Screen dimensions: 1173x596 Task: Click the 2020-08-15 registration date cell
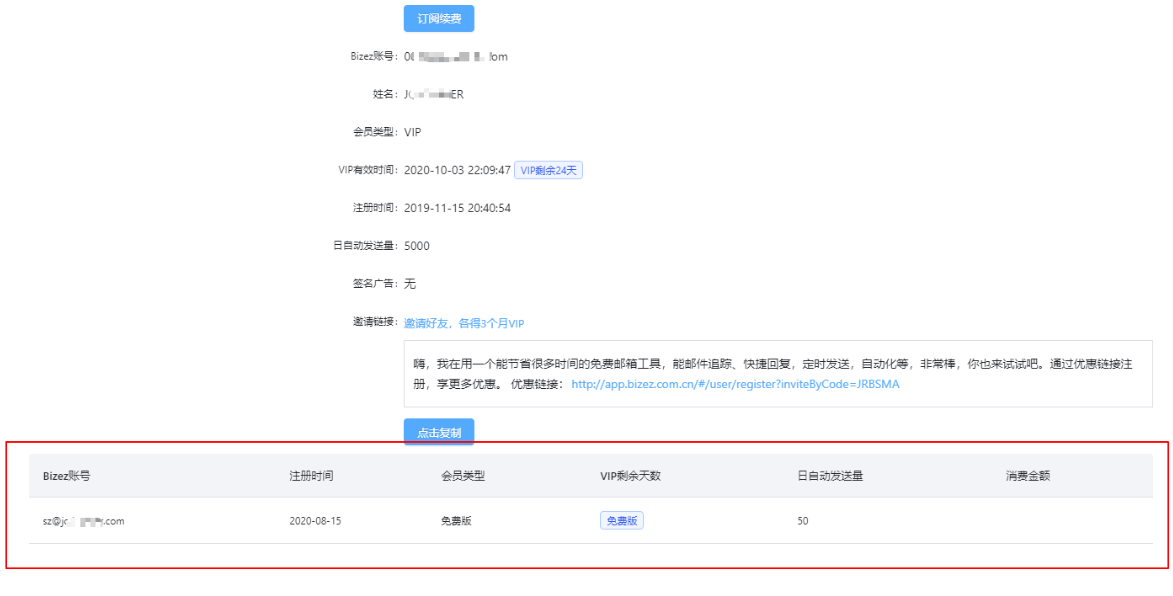click(315, 521)
